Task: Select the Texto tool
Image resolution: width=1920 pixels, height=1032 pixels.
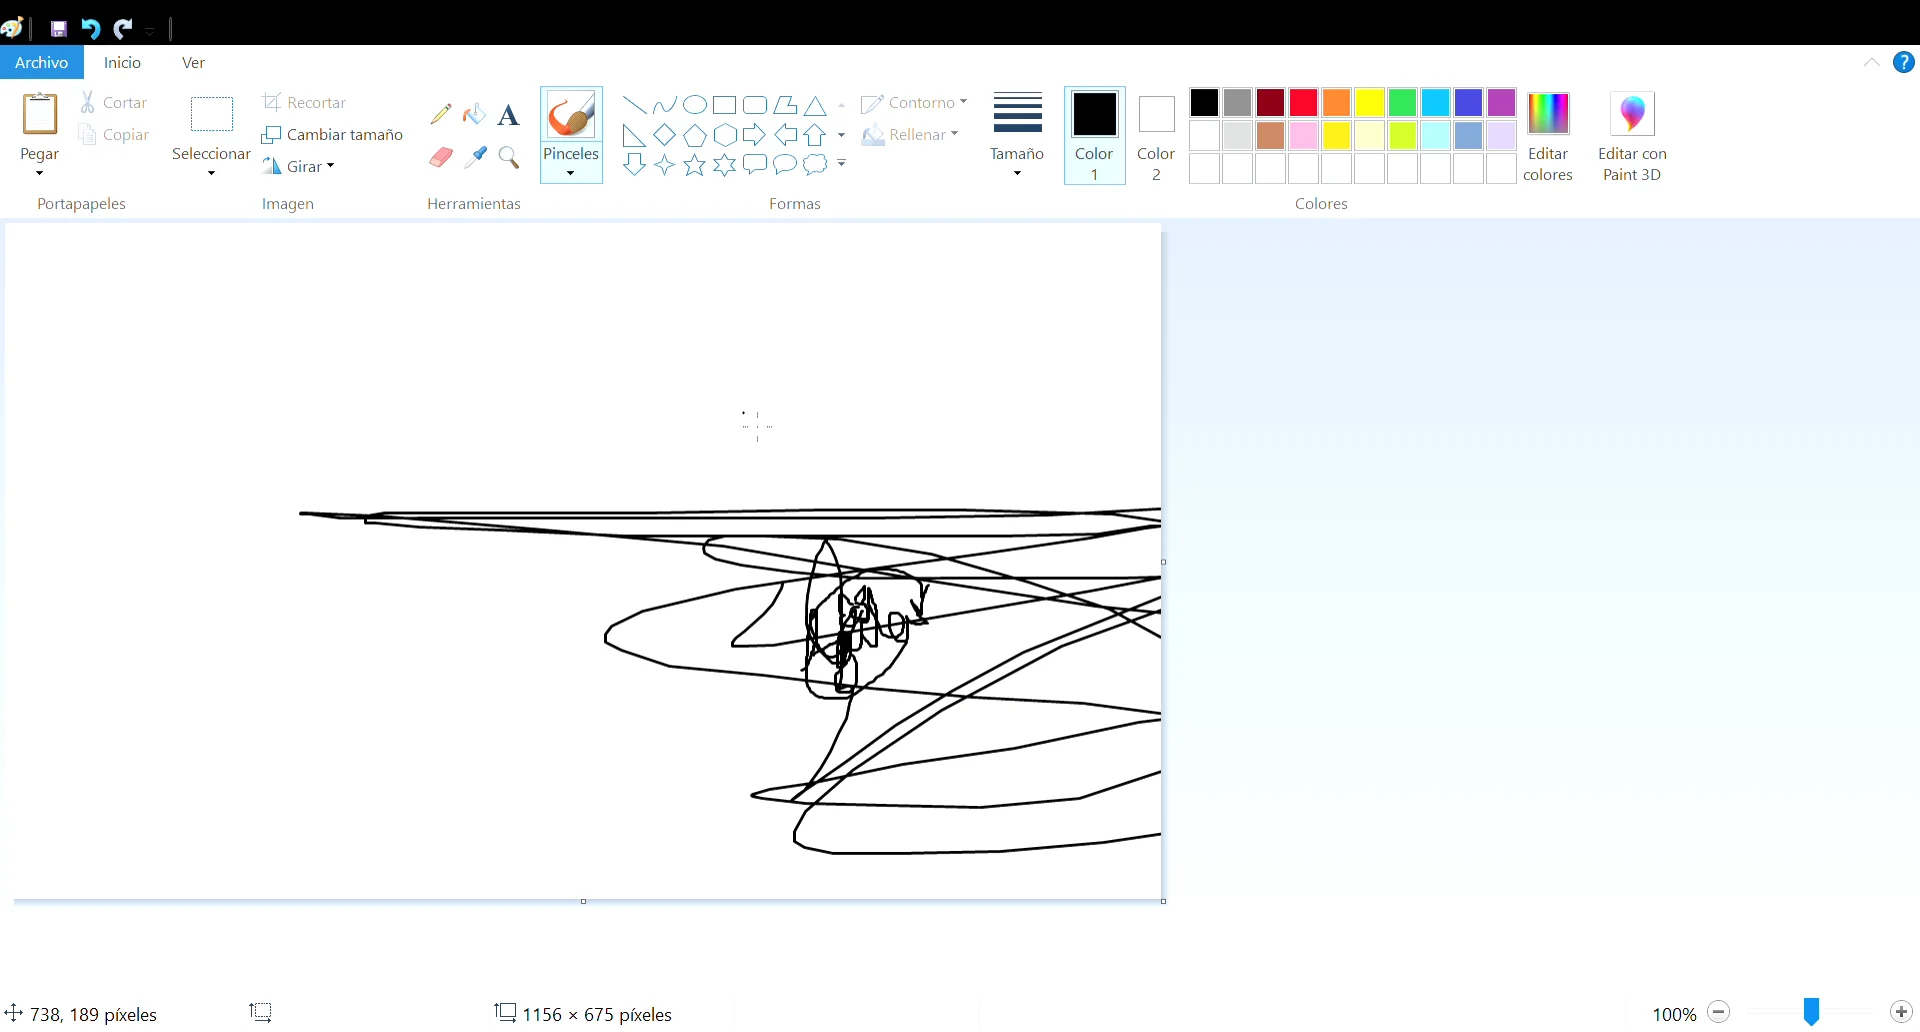Action: point(509,114)
